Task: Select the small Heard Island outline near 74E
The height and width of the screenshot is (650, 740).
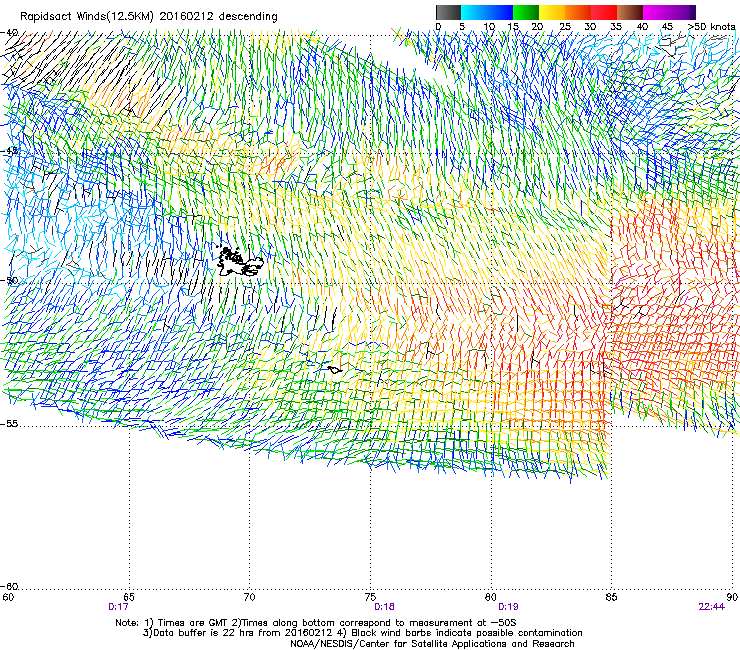Action: click(335, 370)
